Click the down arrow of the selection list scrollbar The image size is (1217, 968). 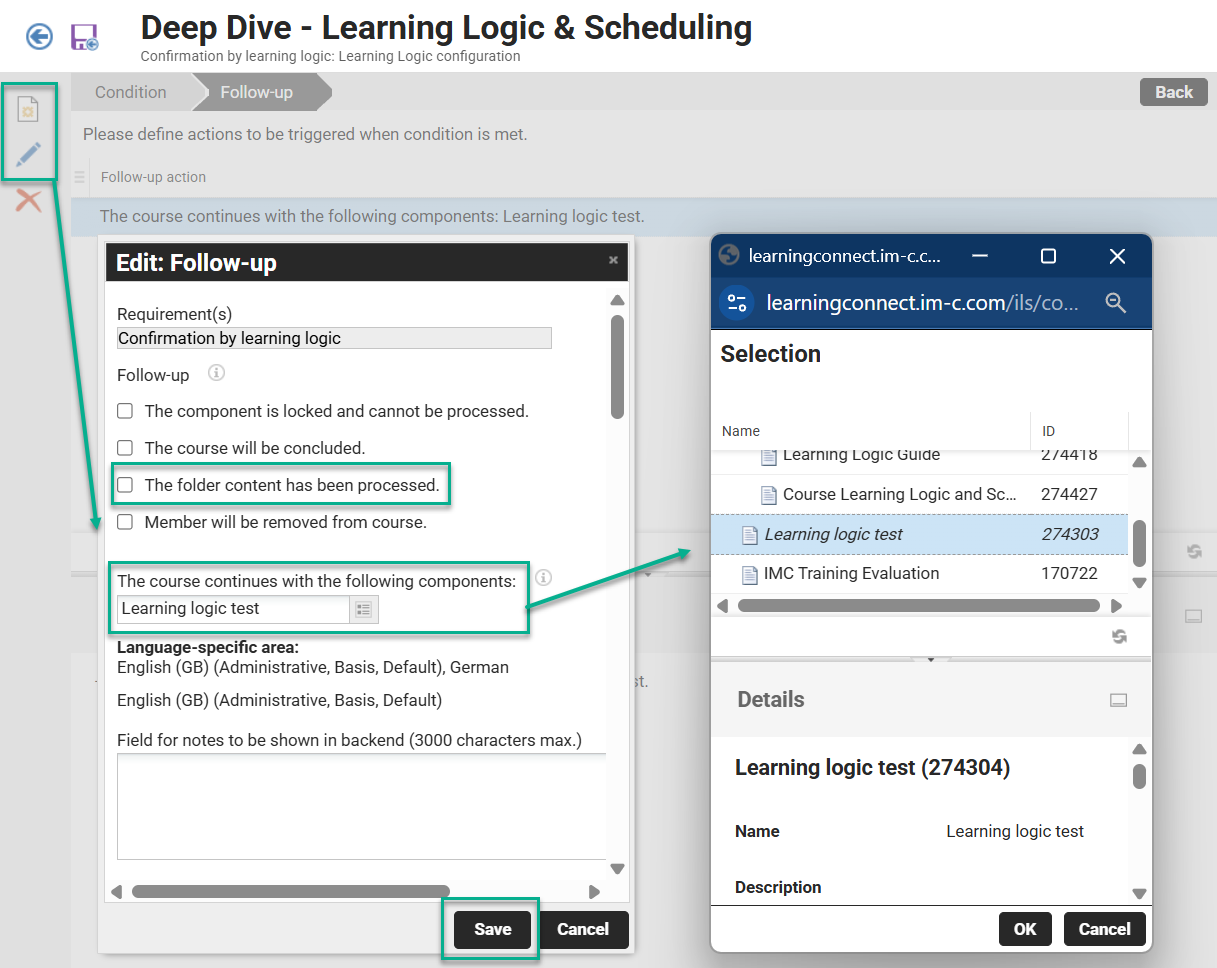[1139, 583]
